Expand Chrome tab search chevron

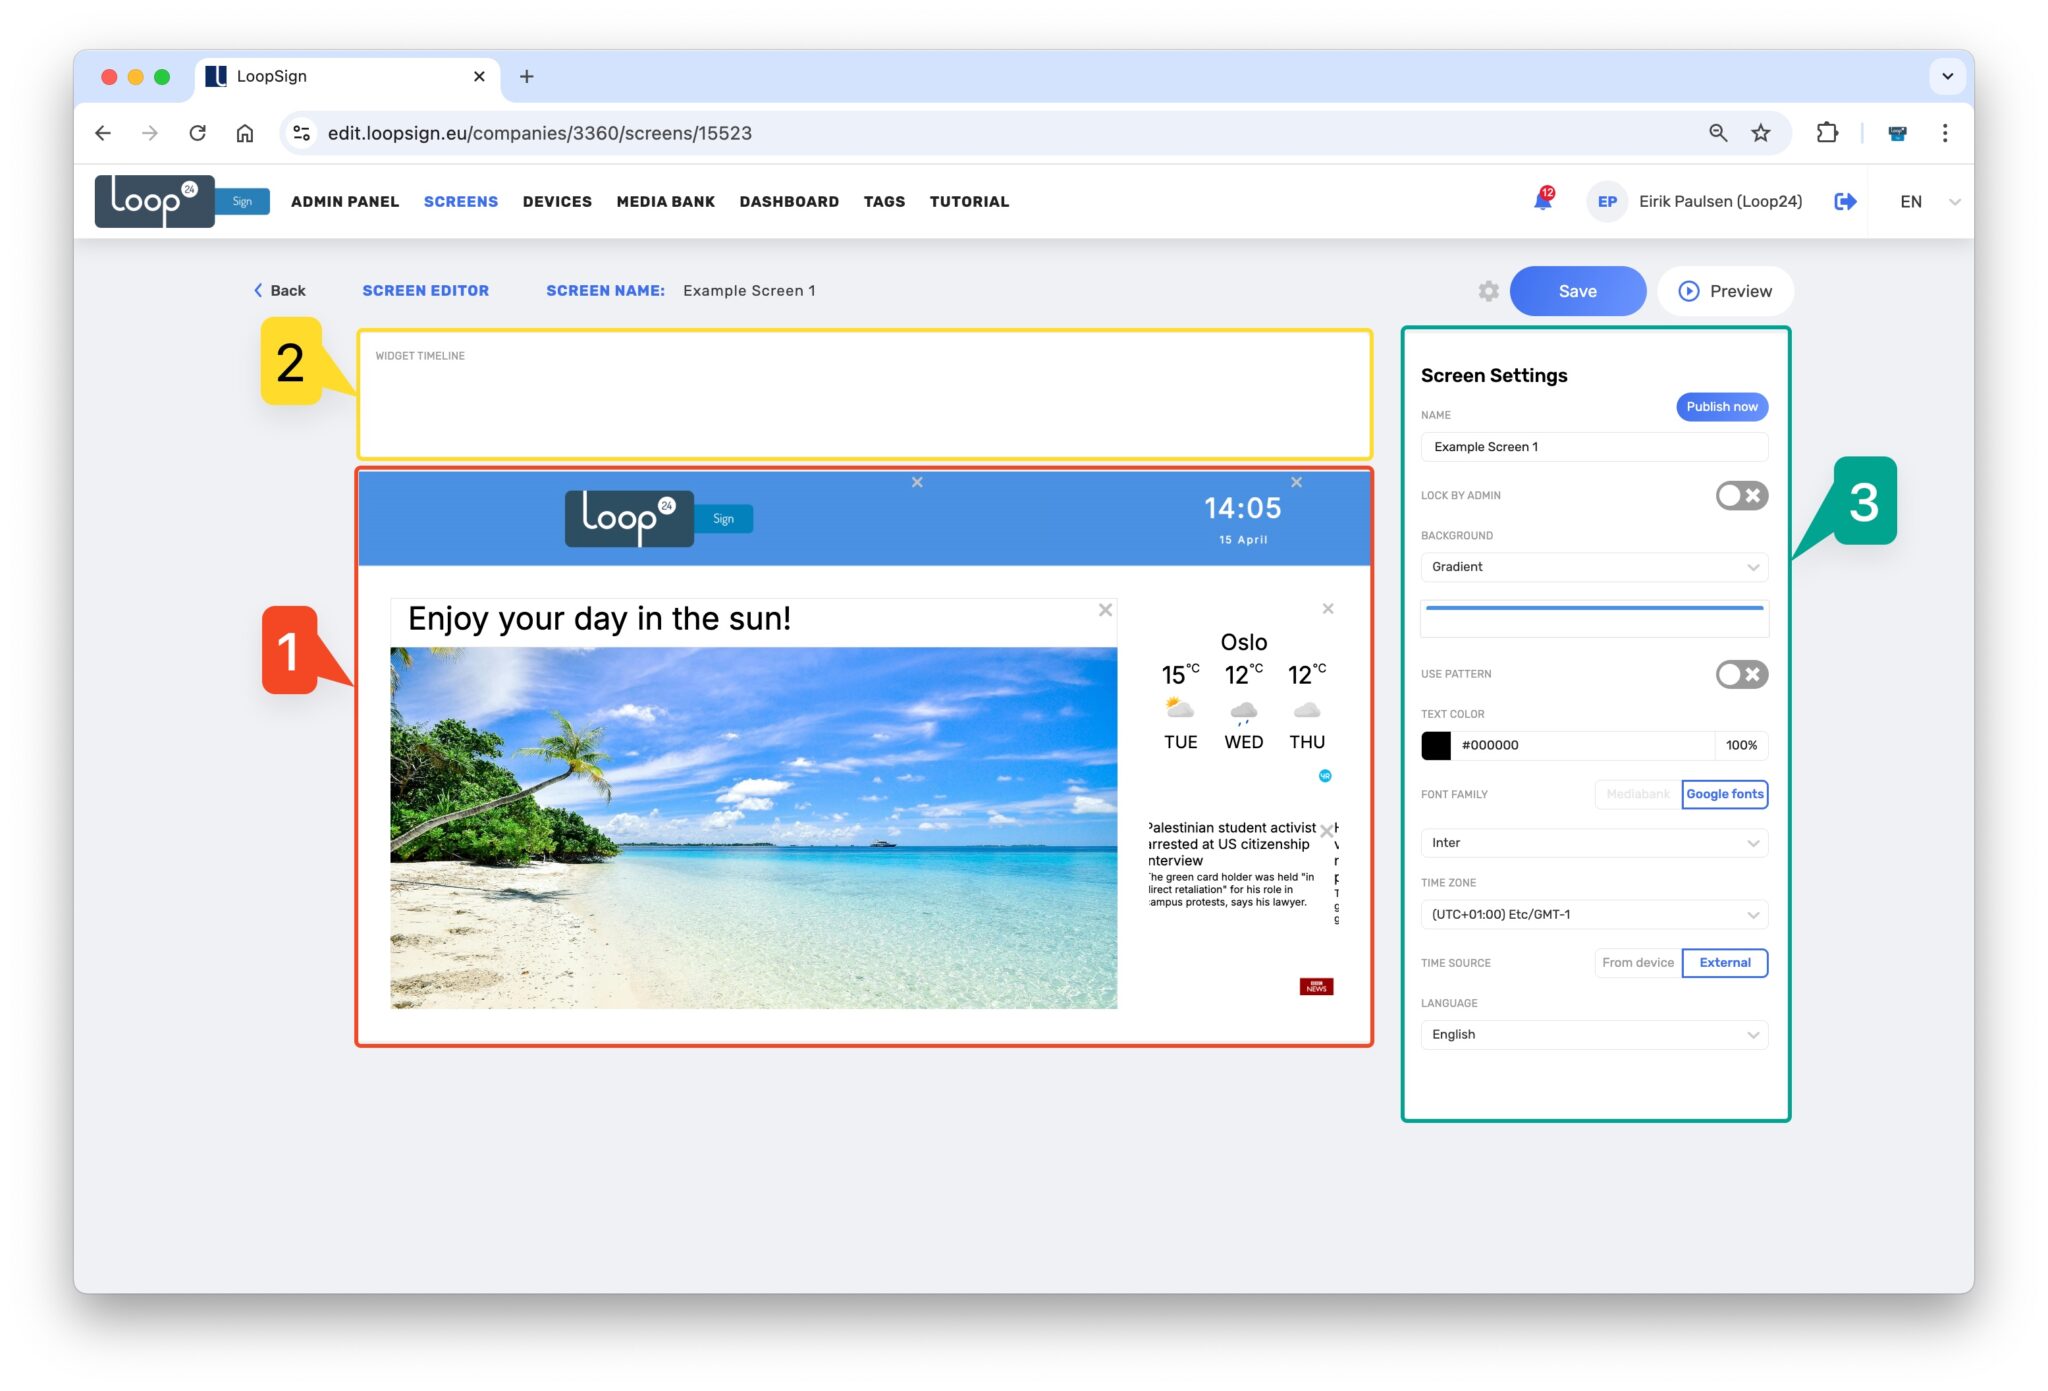click(1947, 76)
